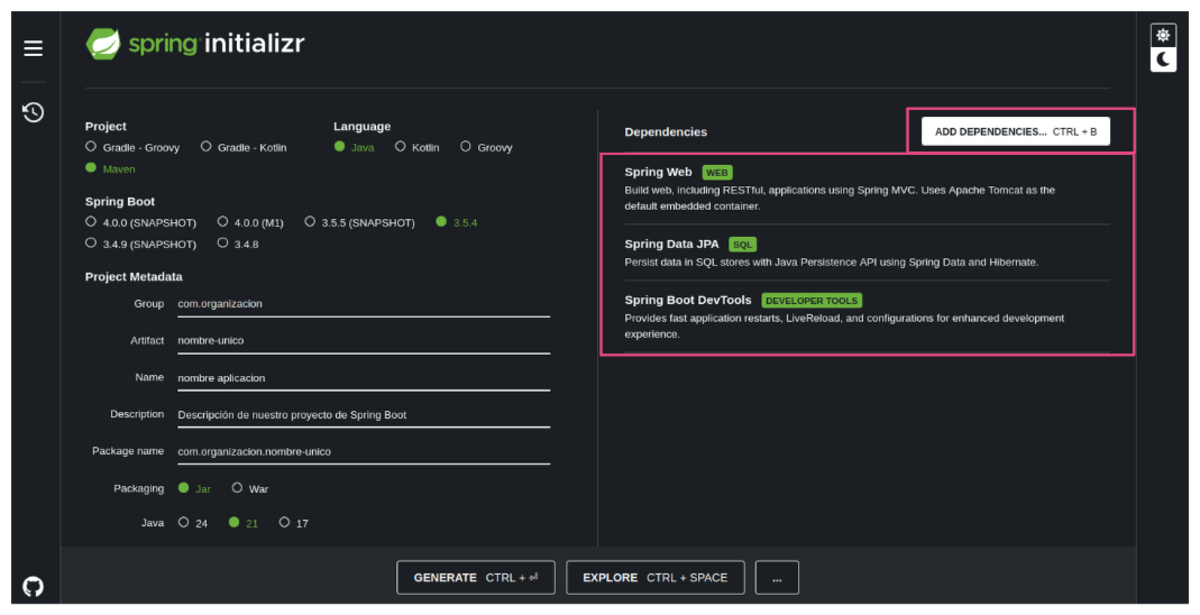The height and width of the screenshot is (615, 1200).
Task: Select Gradle - Kotlin project type
Action: coord(244,147)
